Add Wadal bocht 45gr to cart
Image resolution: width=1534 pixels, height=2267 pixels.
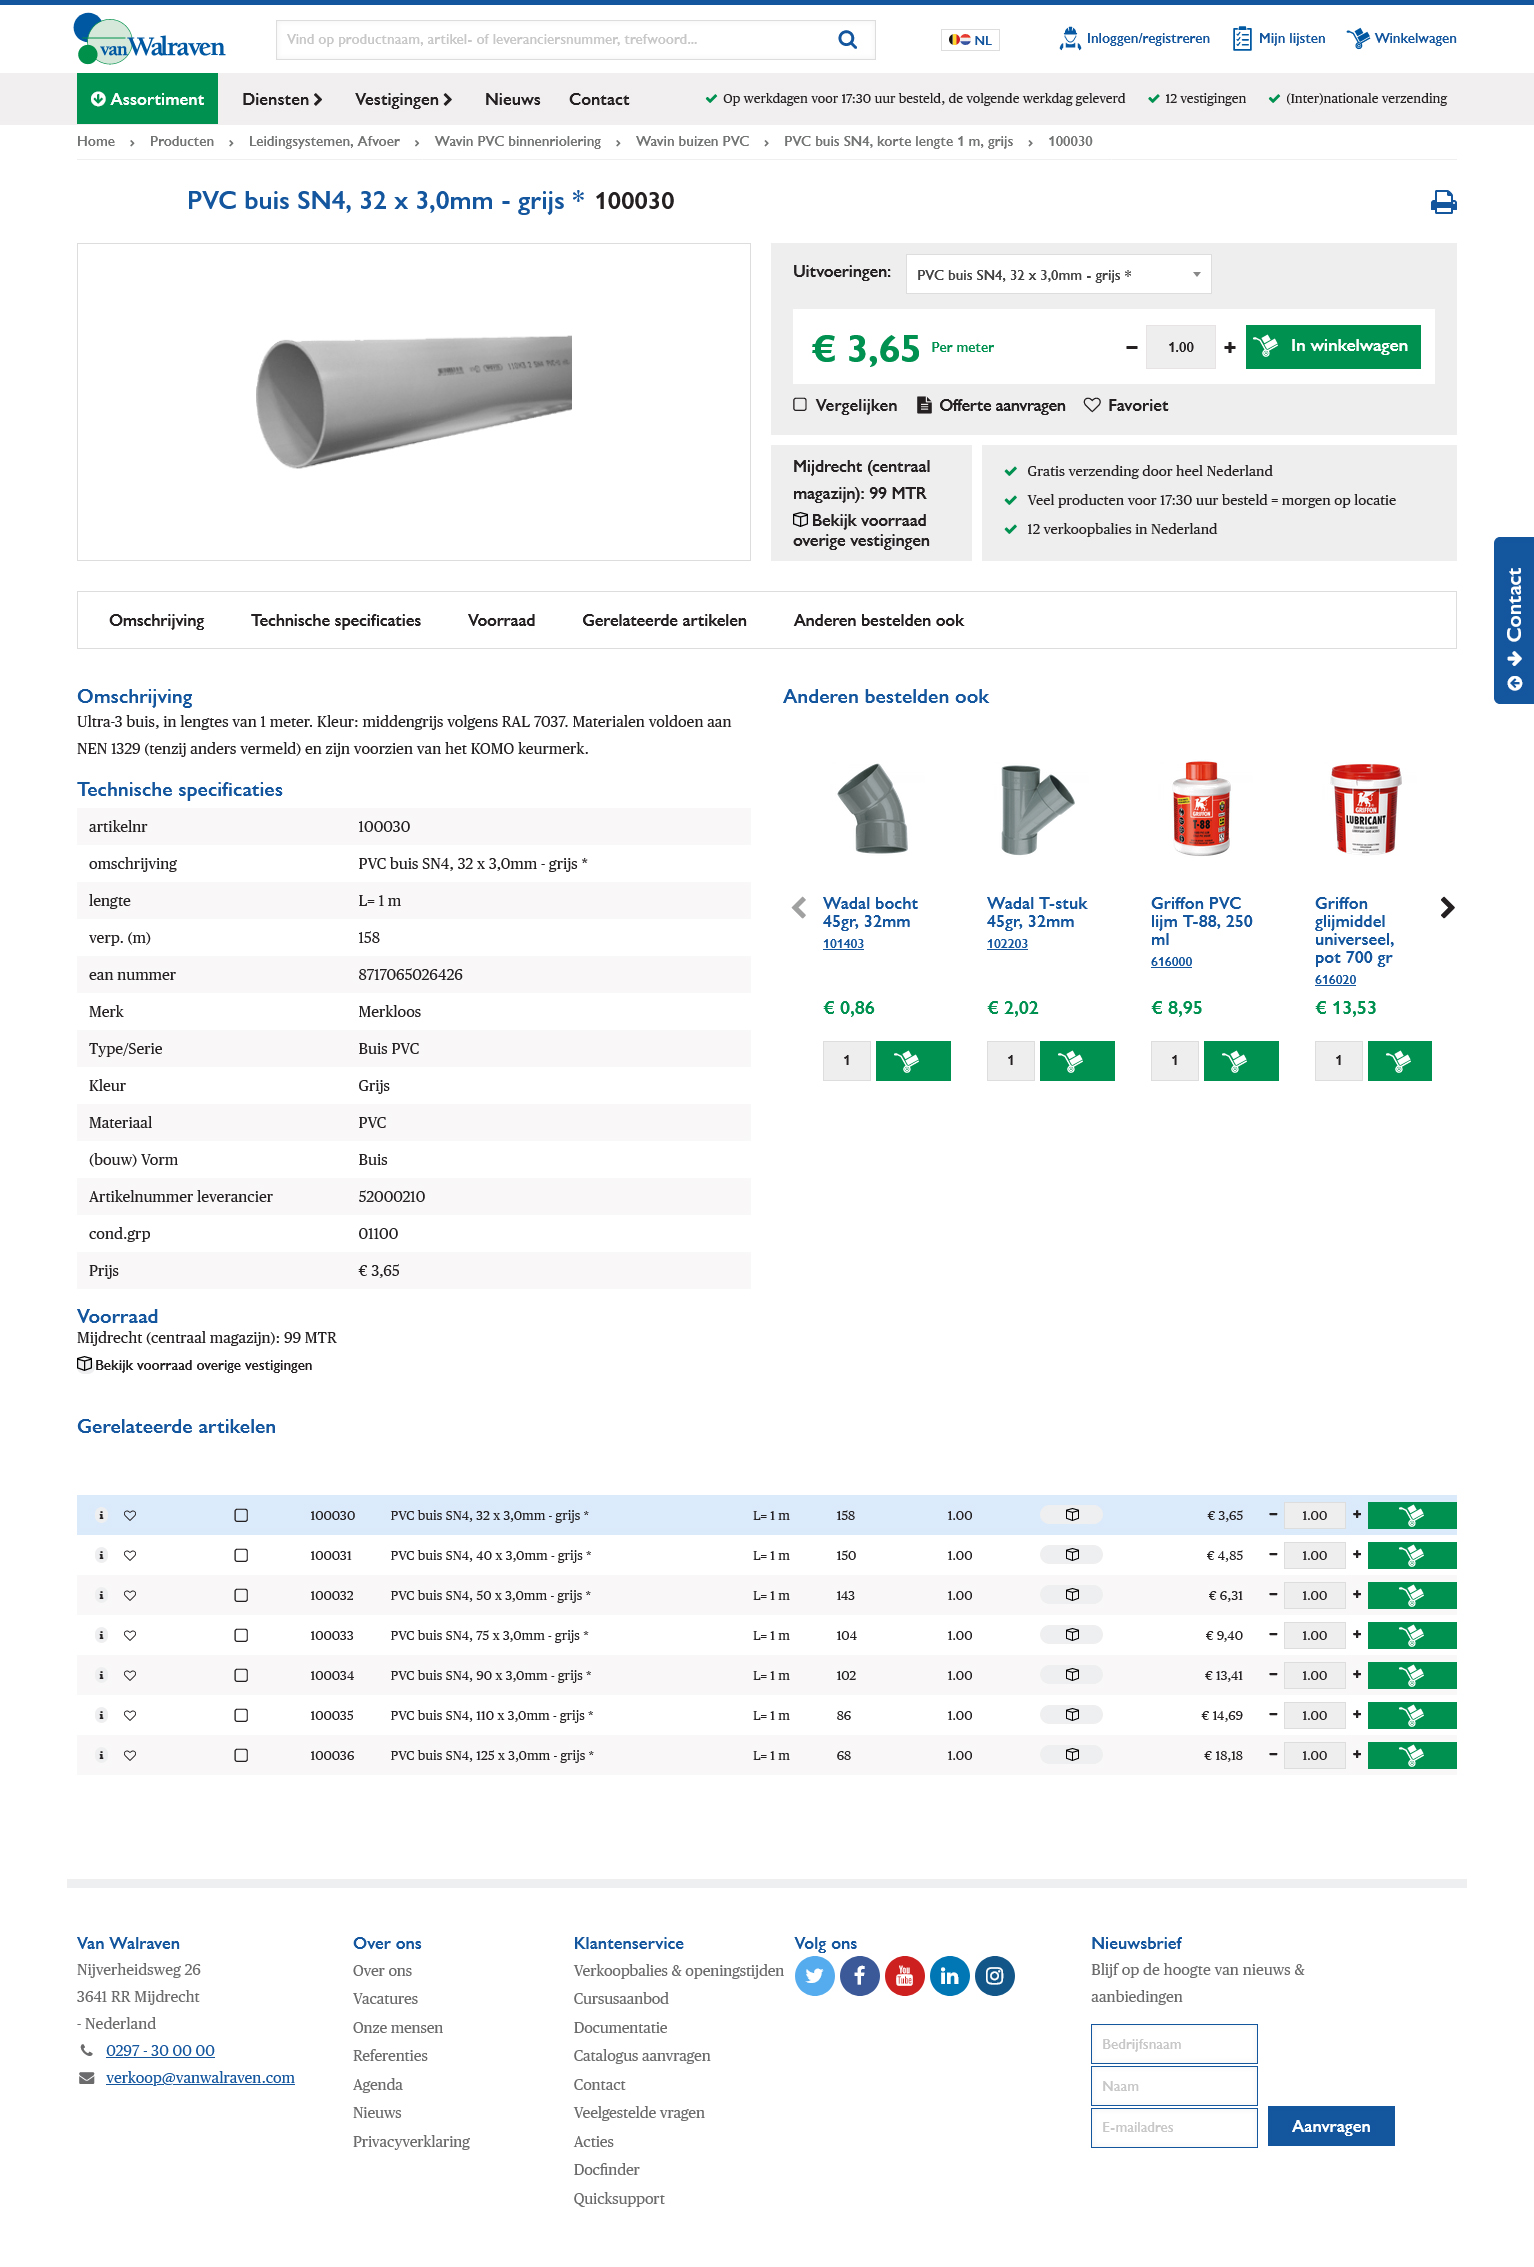coord(913,1061)
